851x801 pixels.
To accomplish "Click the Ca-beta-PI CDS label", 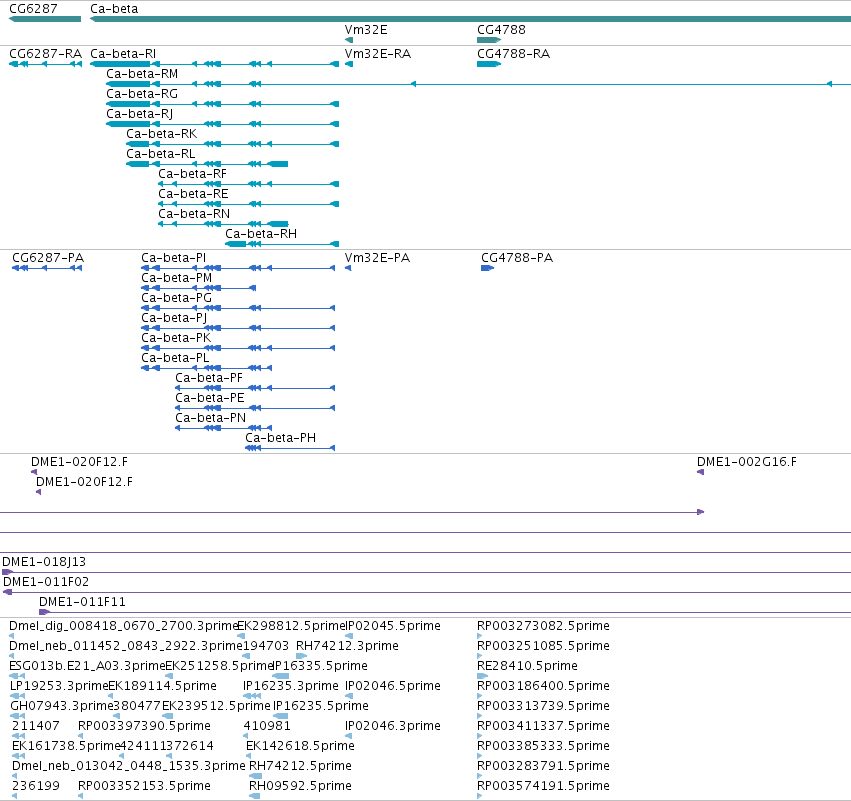I will click(x=174, y=257).
